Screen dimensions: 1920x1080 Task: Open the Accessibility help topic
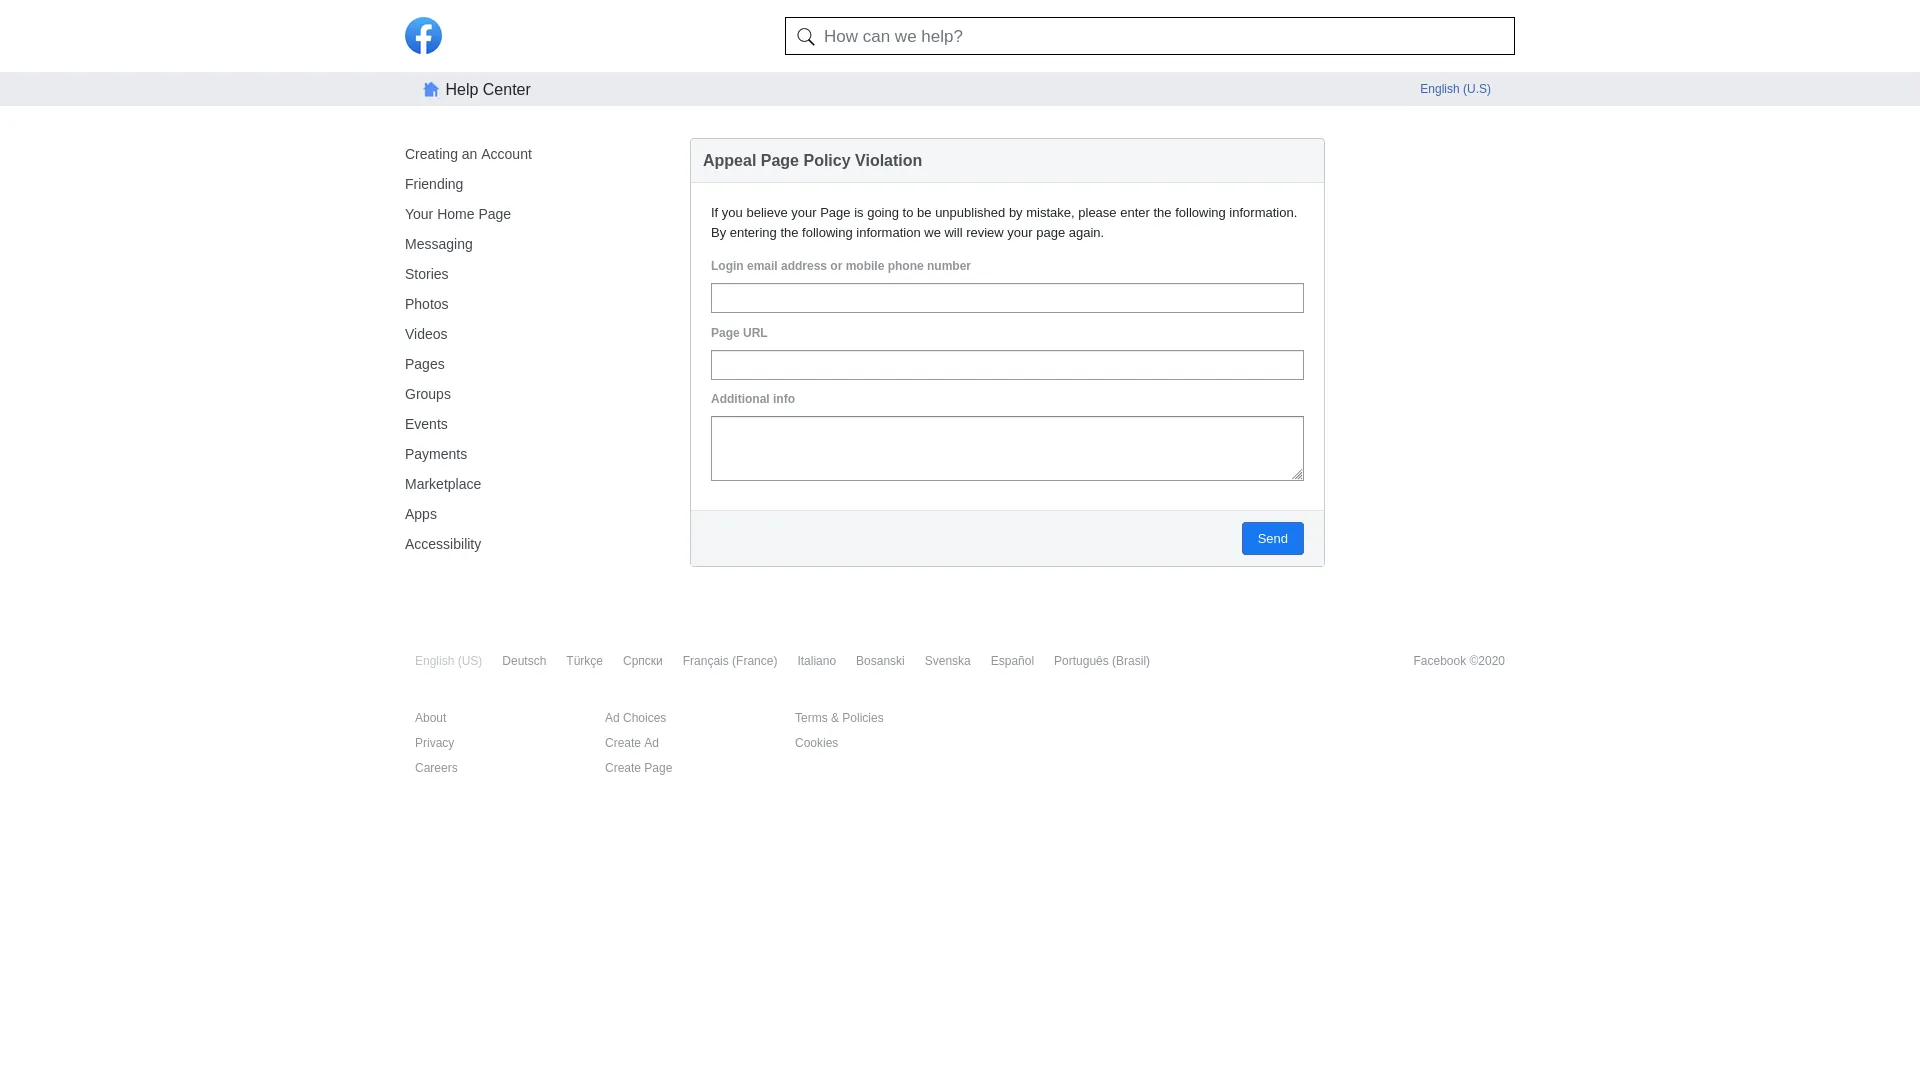(443, 544)
